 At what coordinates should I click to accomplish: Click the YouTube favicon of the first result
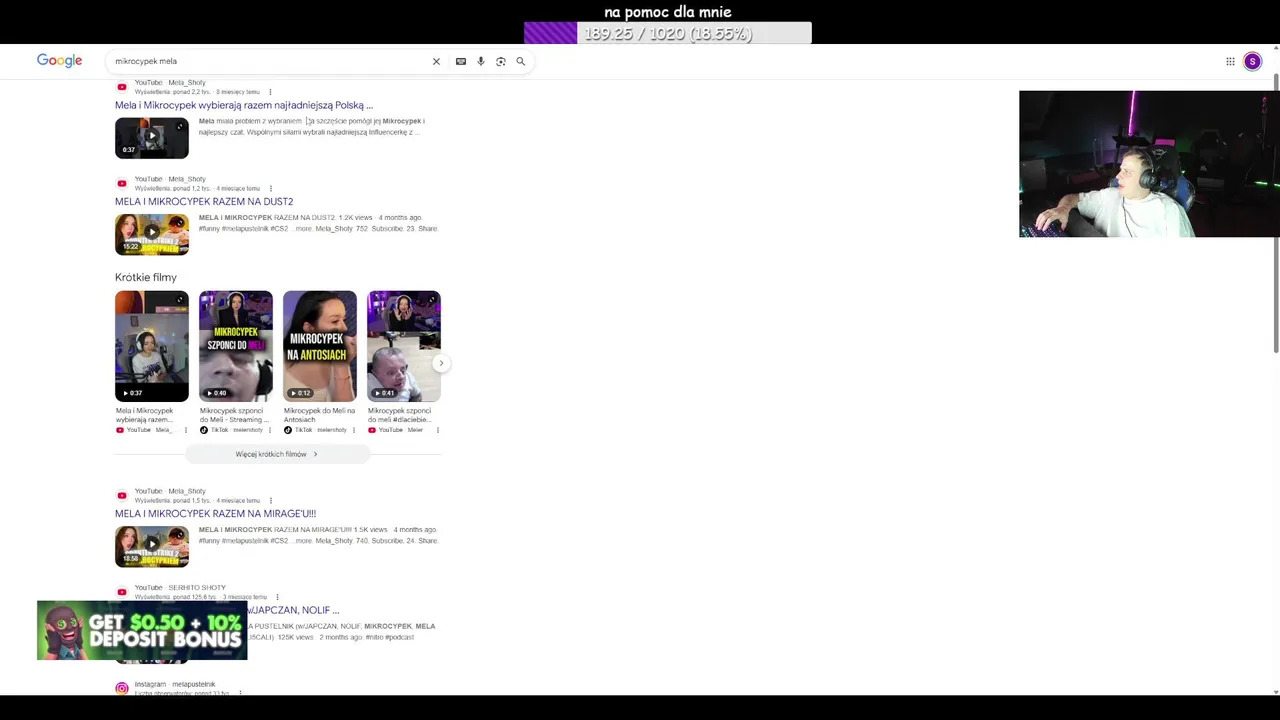tap(122, 87)
